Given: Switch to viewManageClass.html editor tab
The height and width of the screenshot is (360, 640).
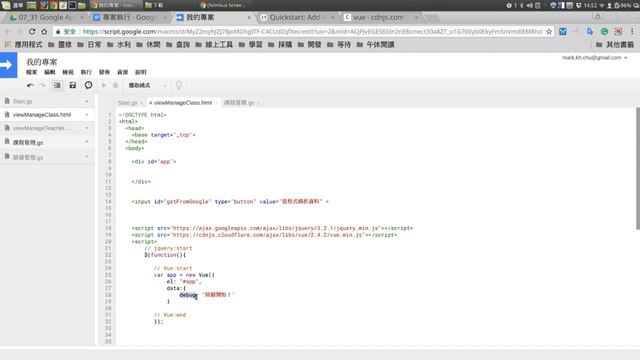Looking at the screenshot, I should coord(183,103).
